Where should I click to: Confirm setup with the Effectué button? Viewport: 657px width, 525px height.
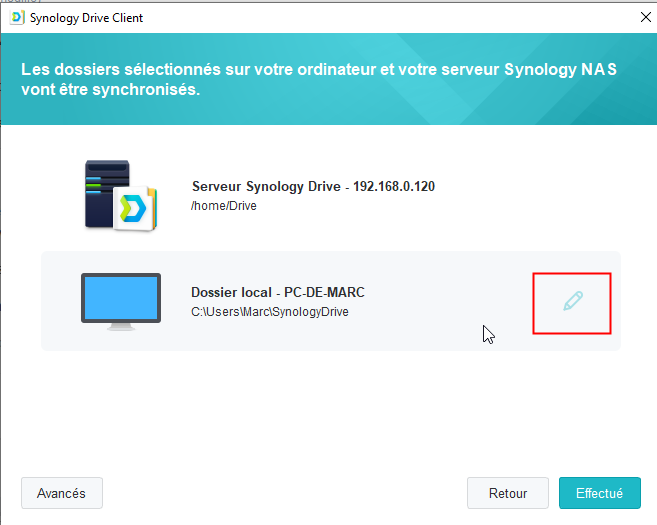point(600,493)
